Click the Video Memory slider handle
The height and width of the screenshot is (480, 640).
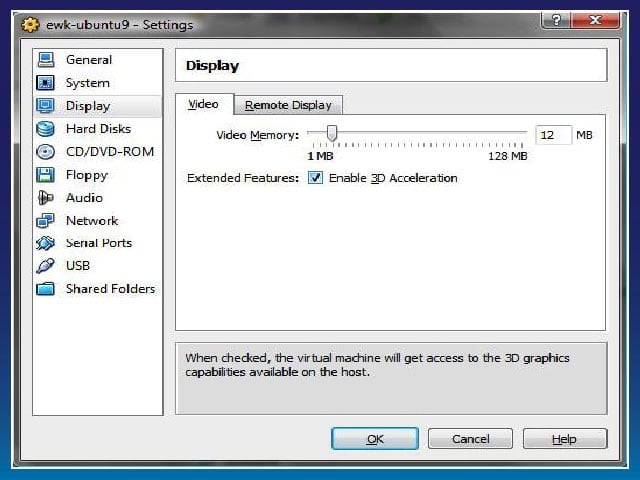(332, 133)
